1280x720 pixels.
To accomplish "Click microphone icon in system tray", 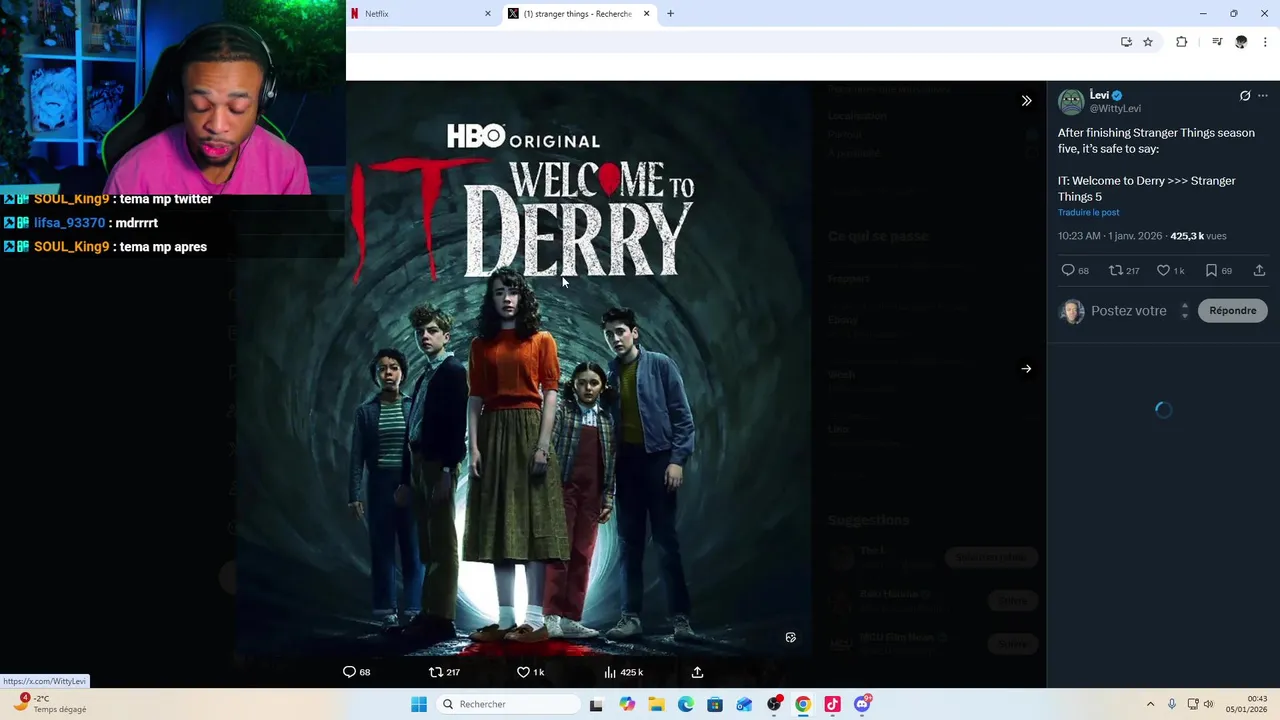I will [1172, 704].
